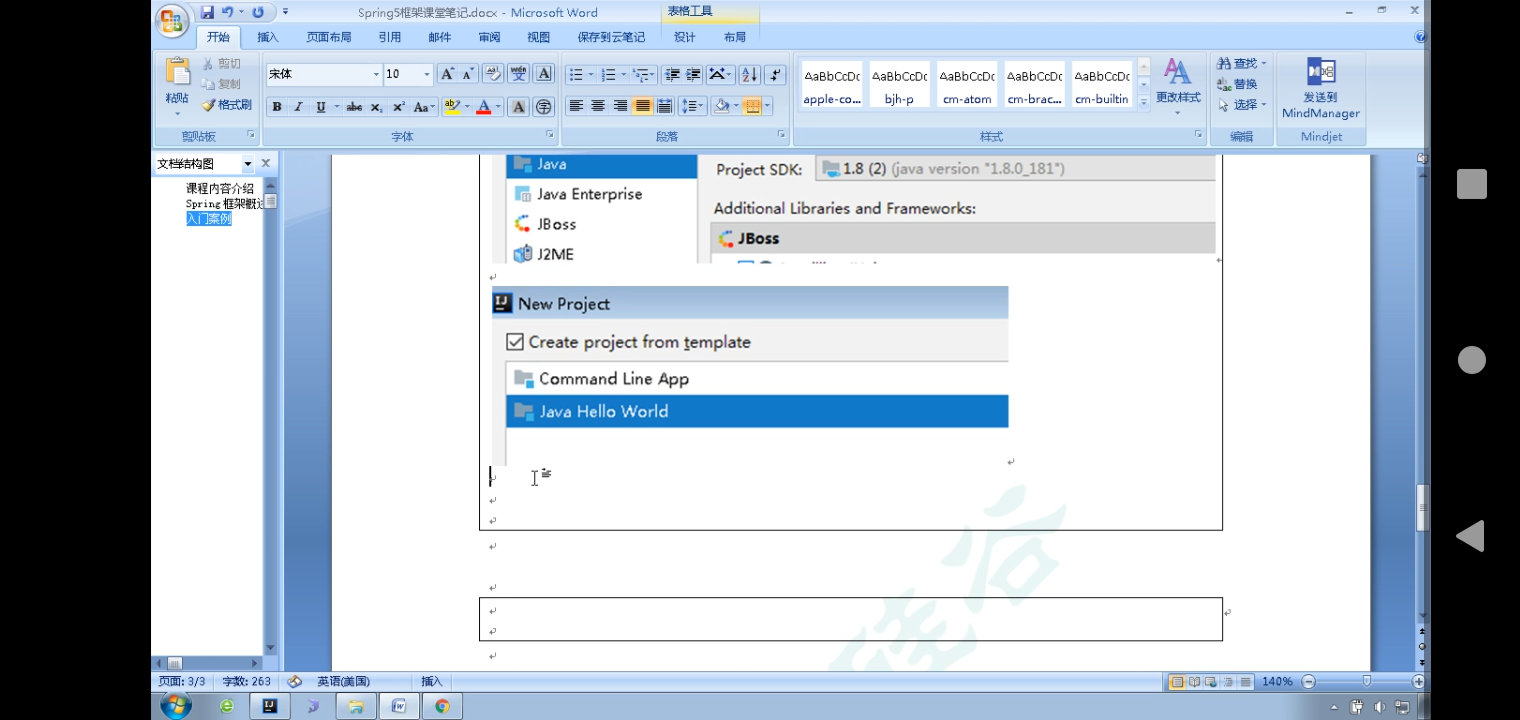This screenshot has width=1520, height=720.
Task: Align text to the right
Action: 620,106
